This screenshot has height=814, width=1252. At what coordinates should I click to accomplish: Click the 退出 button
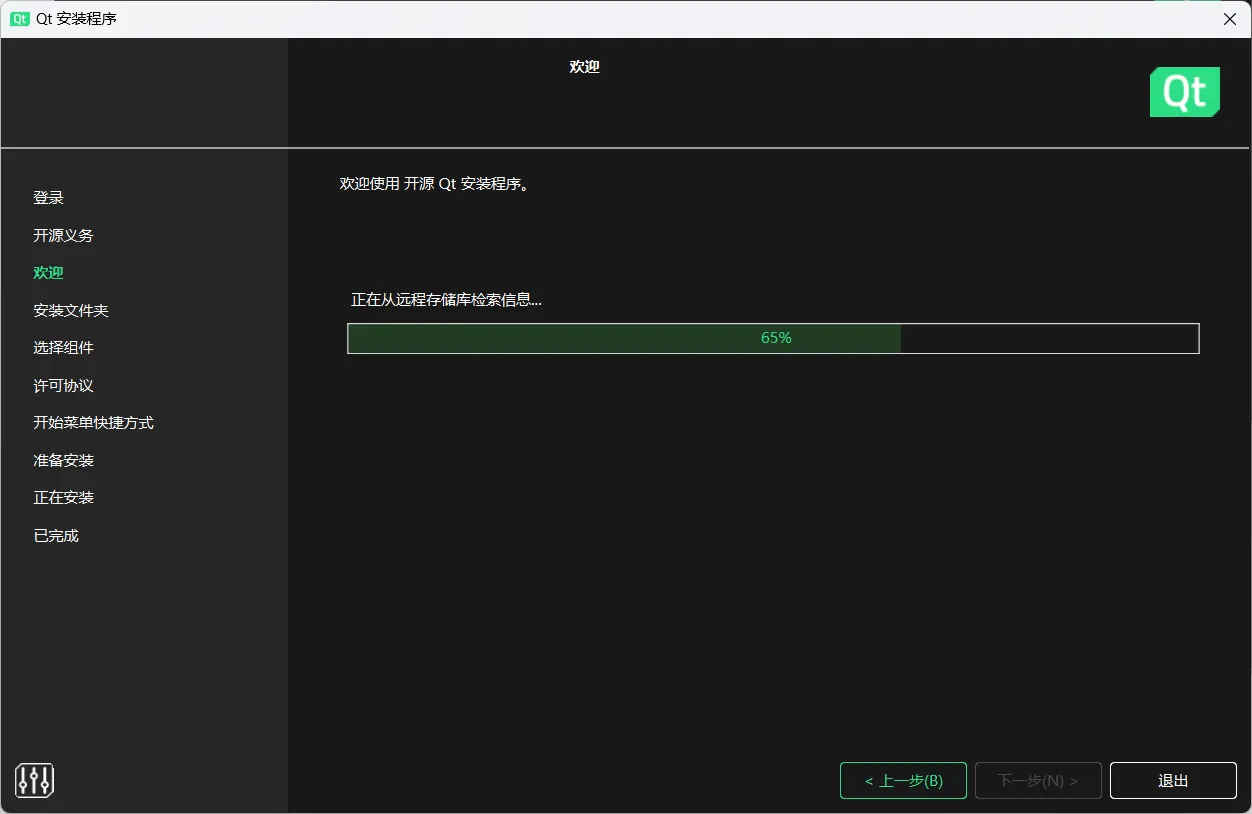click(1172, 780)
